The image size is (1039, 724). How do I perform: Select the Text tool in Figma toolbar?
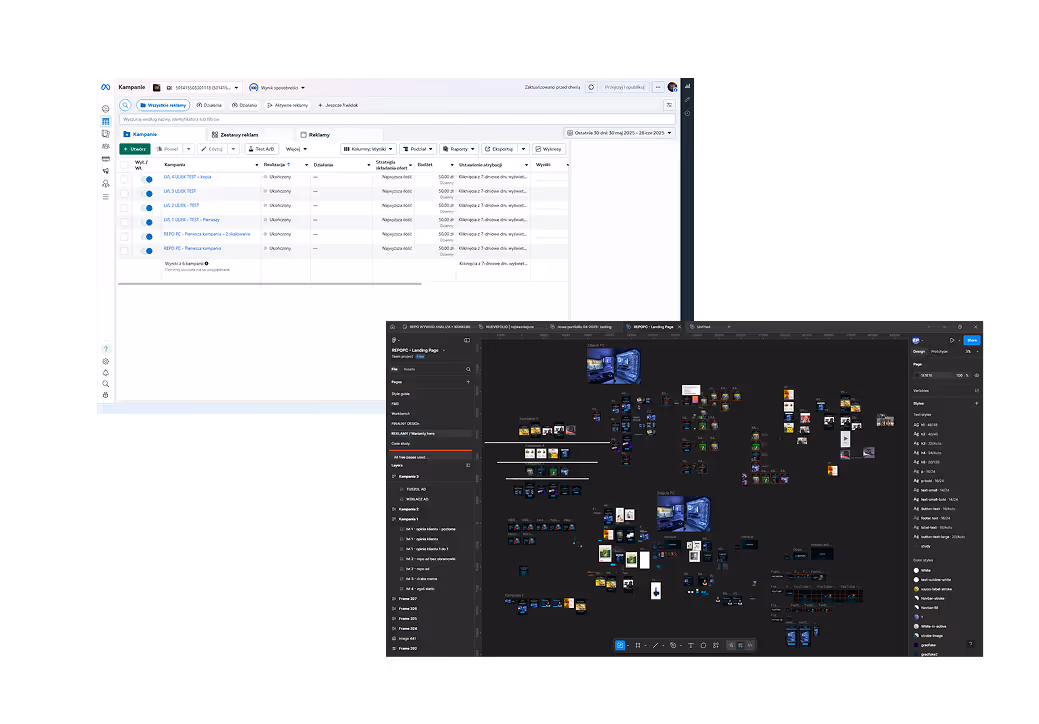coord(690,645)
